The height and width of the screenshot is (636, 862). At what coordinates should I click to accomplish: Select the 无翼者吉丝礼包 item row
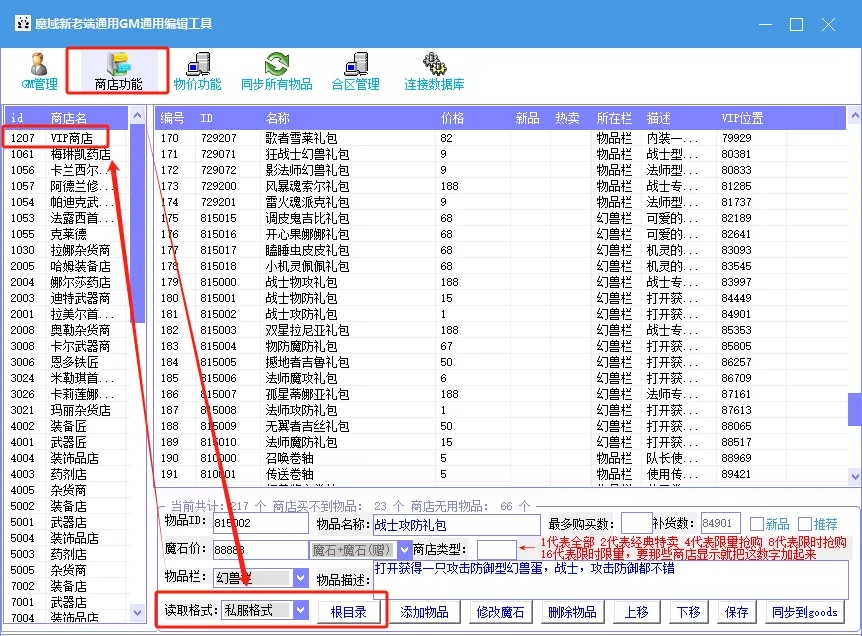coord(500,426)
